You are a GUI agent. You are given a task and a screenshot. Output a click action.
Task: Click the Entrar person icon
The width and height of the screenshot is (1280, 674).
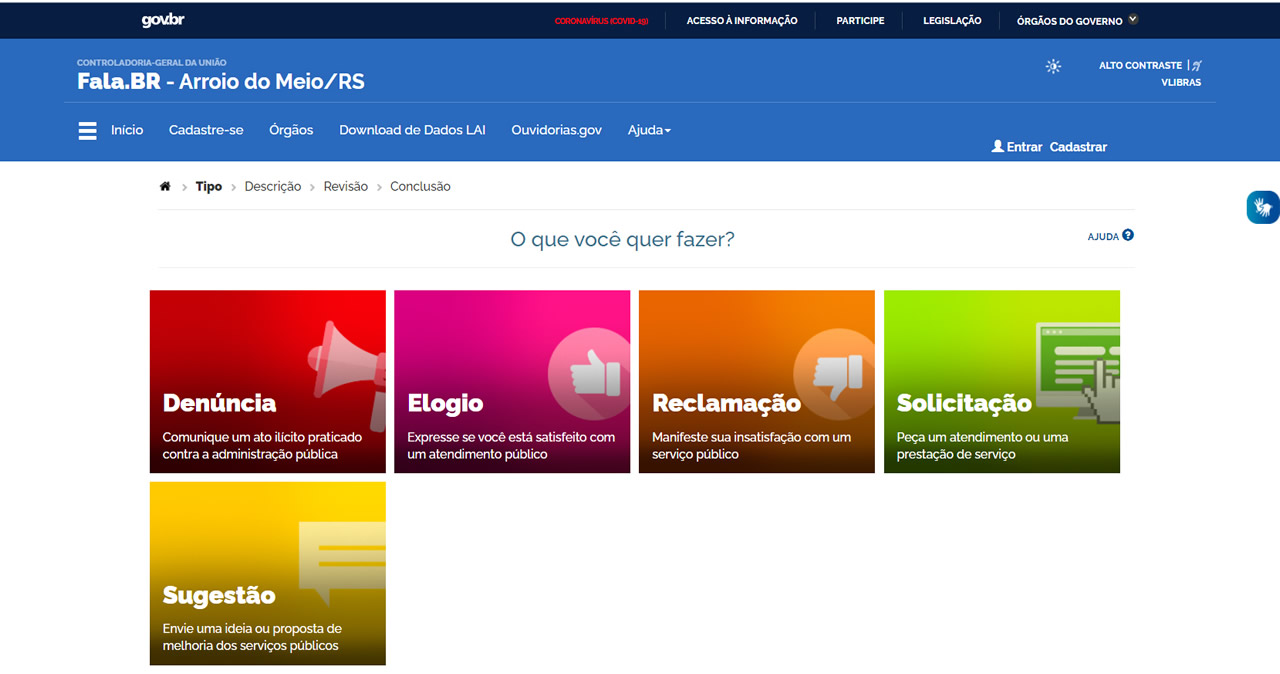[x=997, y=146]
